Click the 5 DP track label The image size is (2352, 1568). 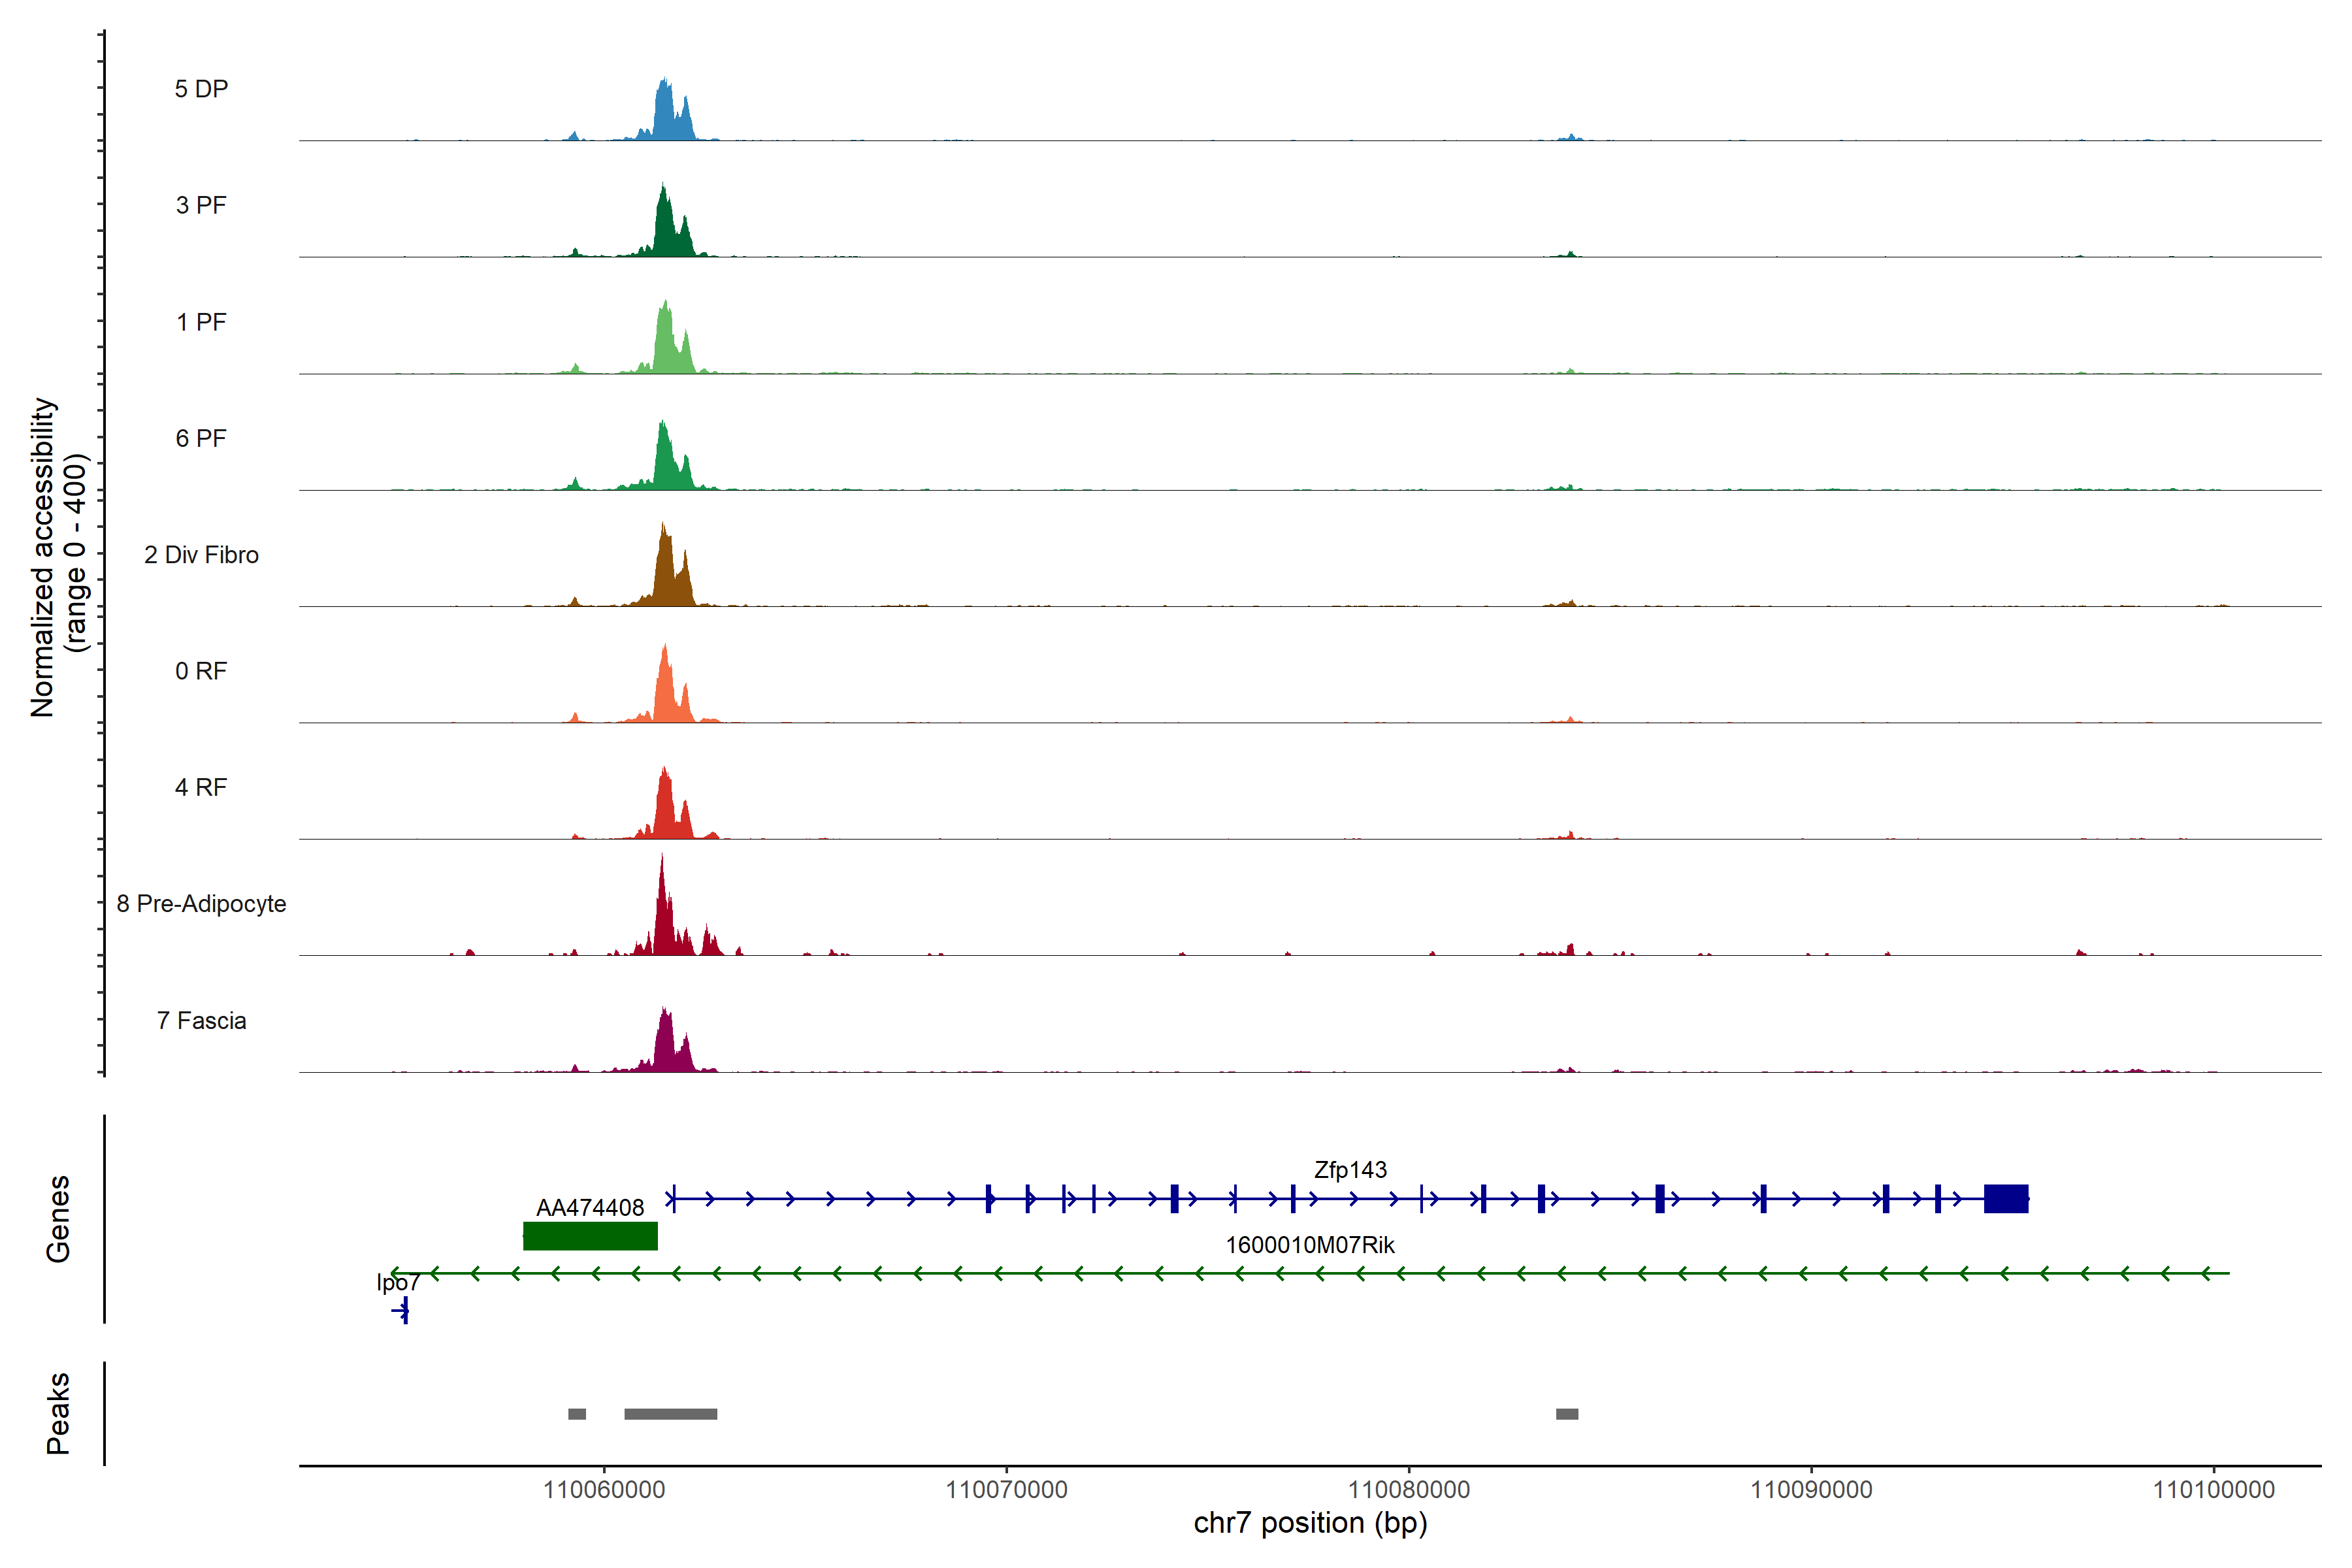click(201, 89)
